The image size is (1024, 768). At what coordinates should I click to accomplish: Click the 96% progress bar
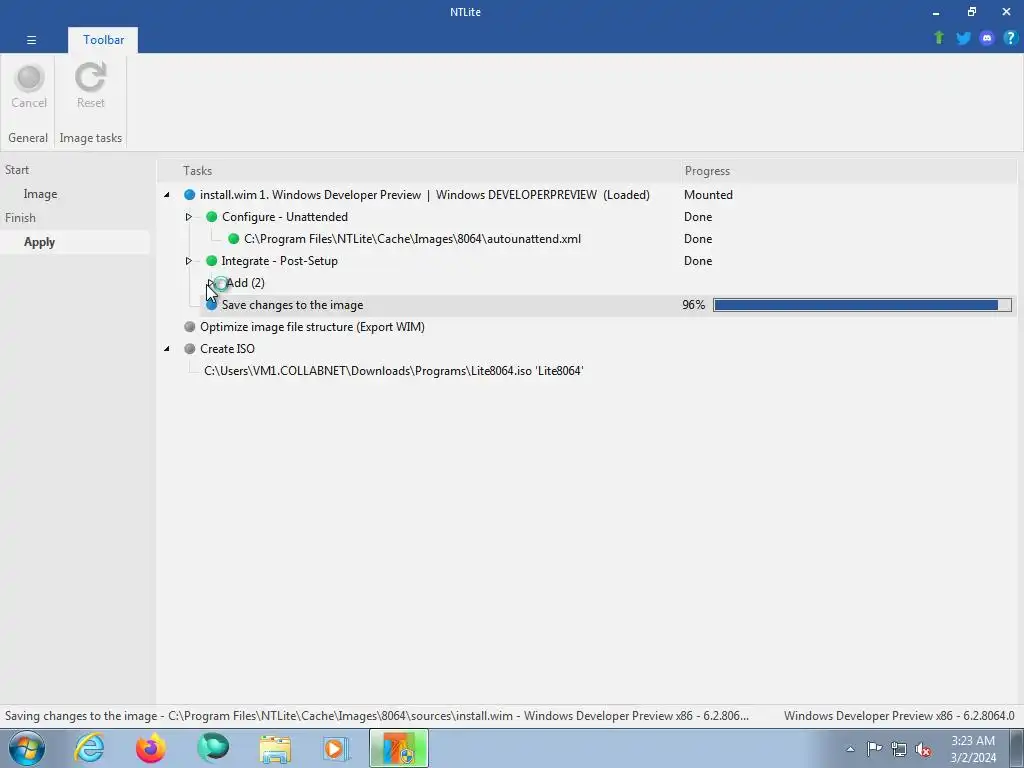point(862,305)
